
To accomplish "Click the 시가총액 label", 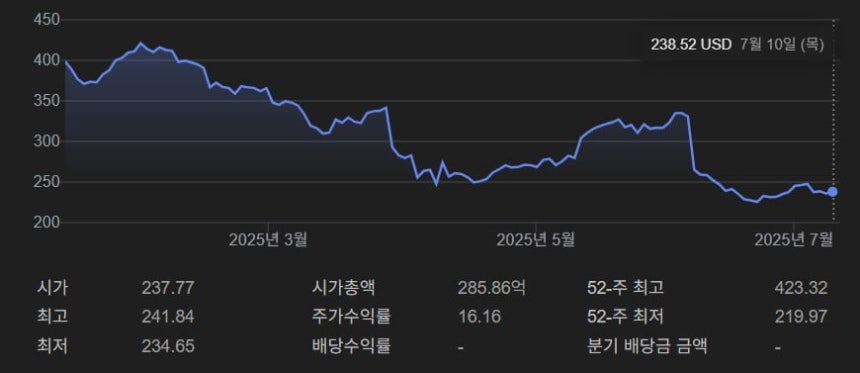I will (x=344, y=287).
